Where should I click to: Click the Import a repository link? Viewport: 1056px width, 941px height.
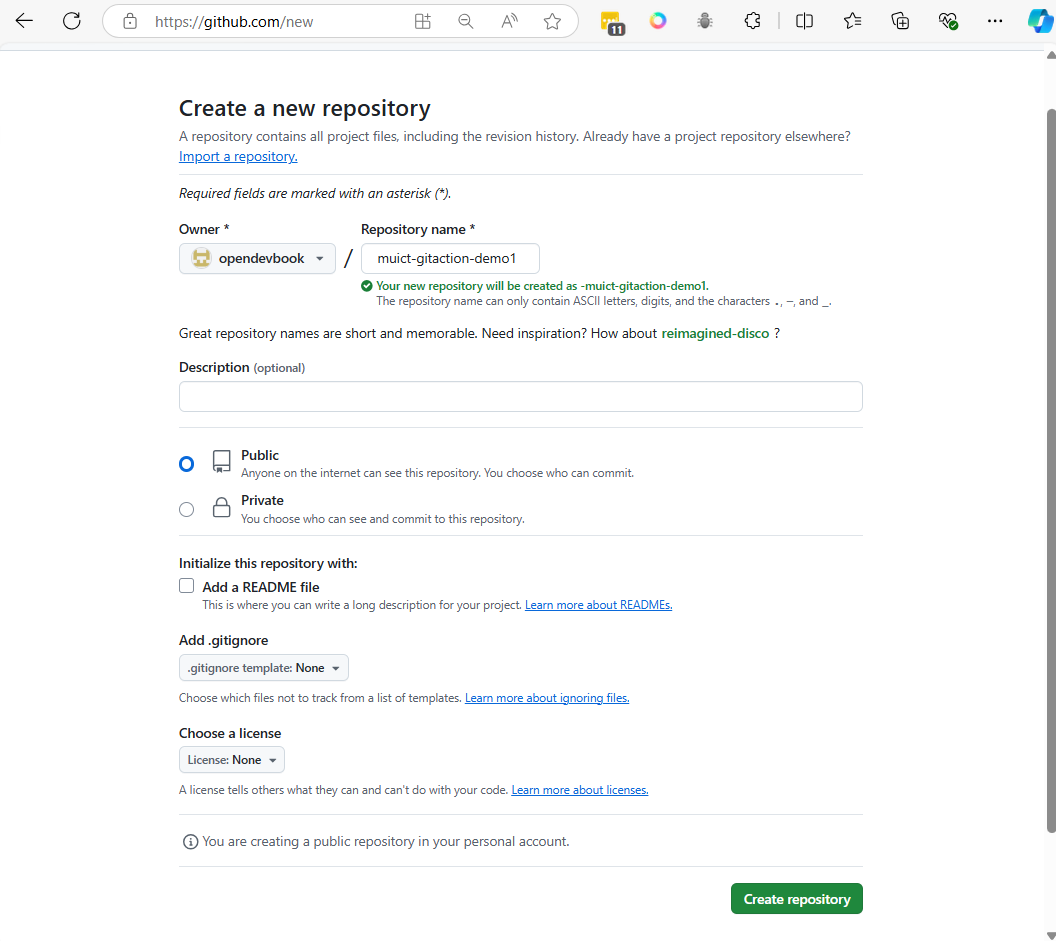point(238,156)
